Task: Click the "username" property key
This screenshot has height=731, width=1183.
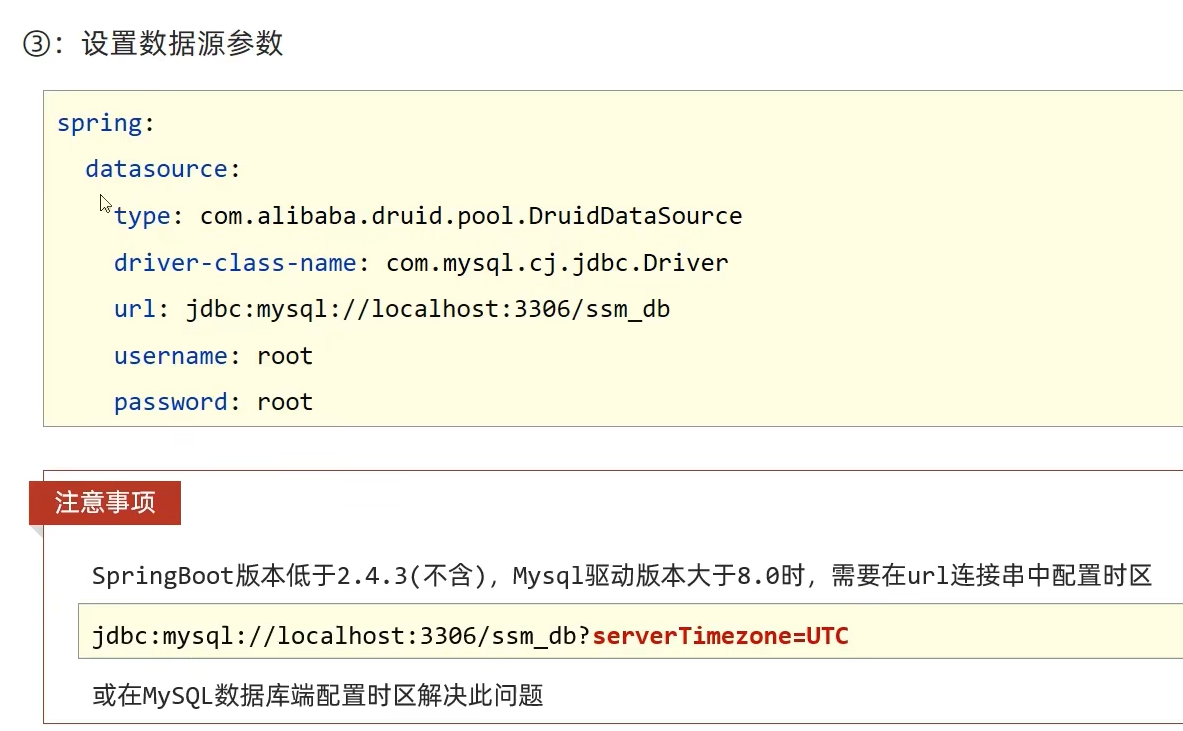Action: [170, 356]
